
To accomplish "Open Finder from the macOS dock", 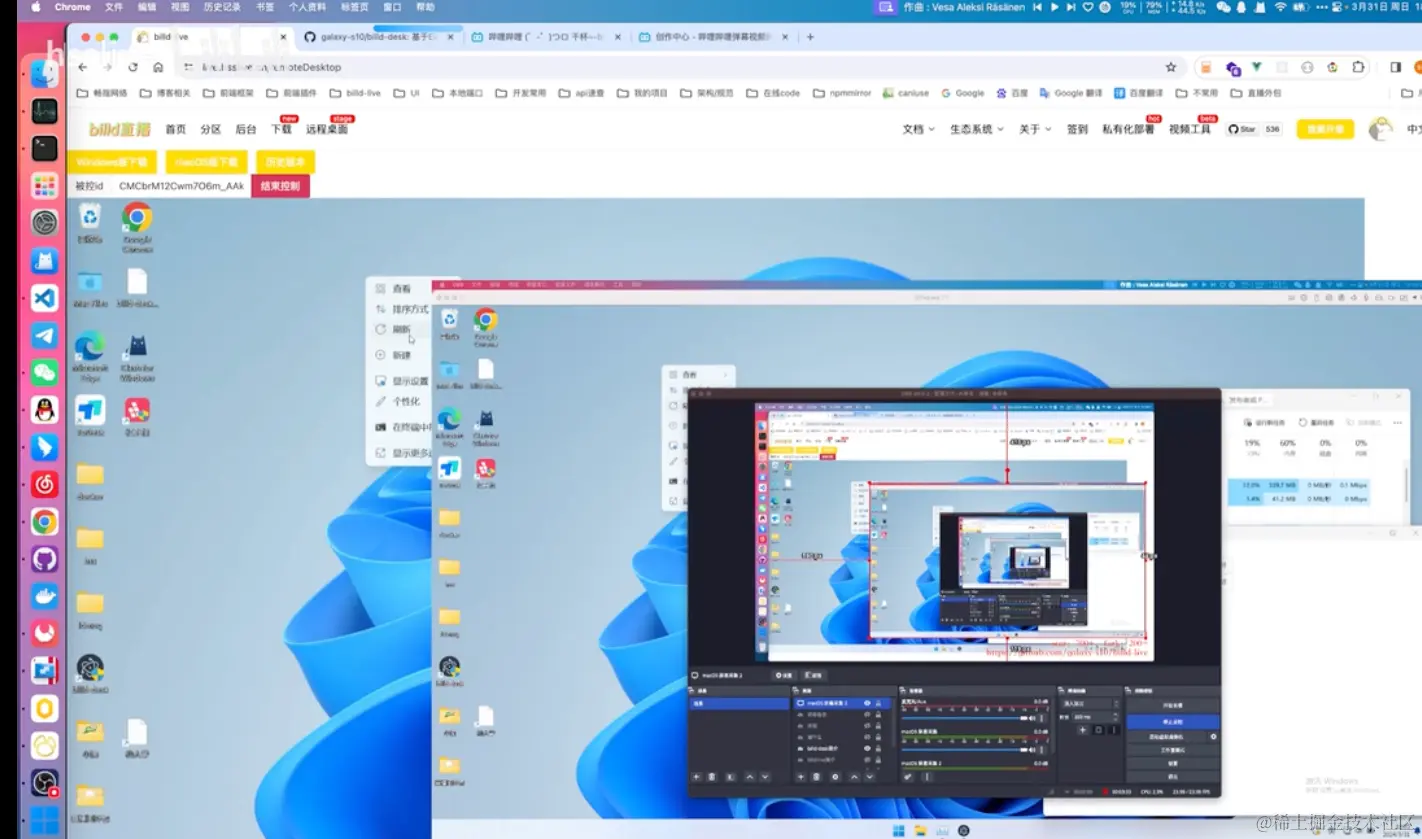I will coord(44,74).
